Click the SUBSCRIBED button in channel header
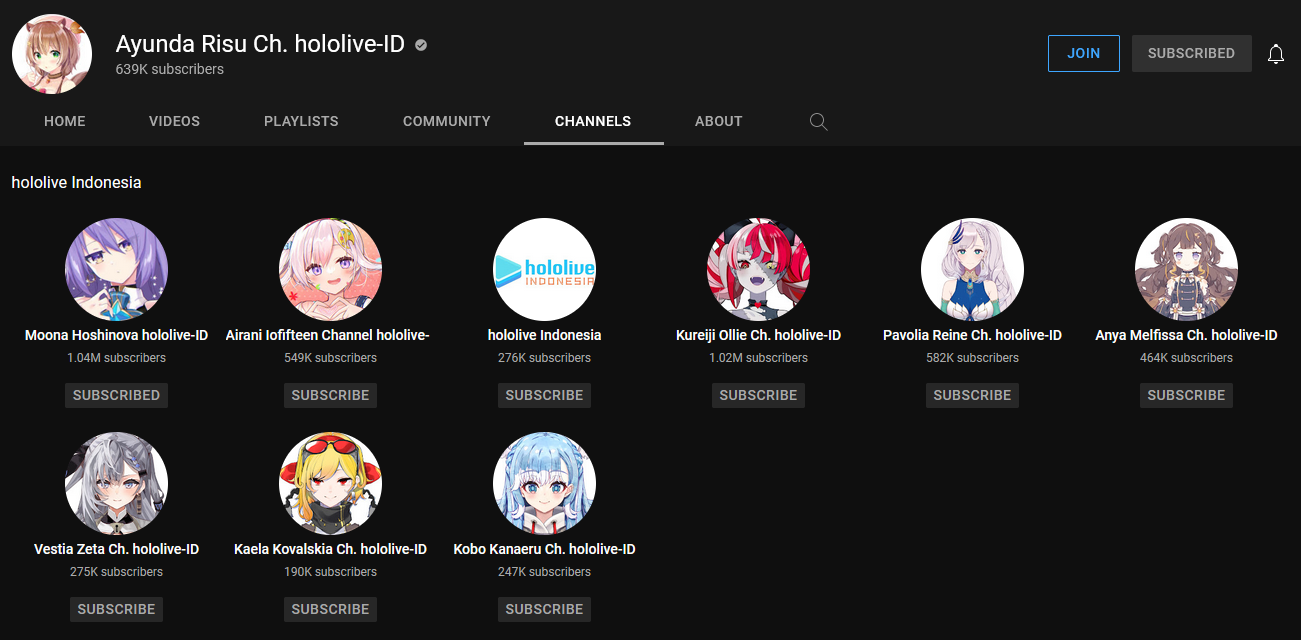Viewport: 1301px width, 640px height. [x=1192, y=53]
